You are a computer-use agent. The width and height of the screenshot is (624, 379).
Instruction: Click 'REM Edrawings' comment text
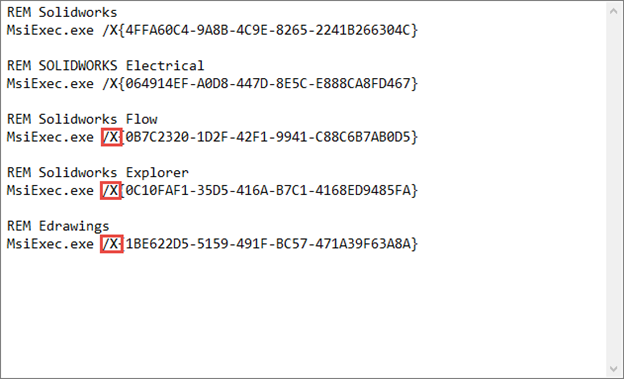click(58, 226)
